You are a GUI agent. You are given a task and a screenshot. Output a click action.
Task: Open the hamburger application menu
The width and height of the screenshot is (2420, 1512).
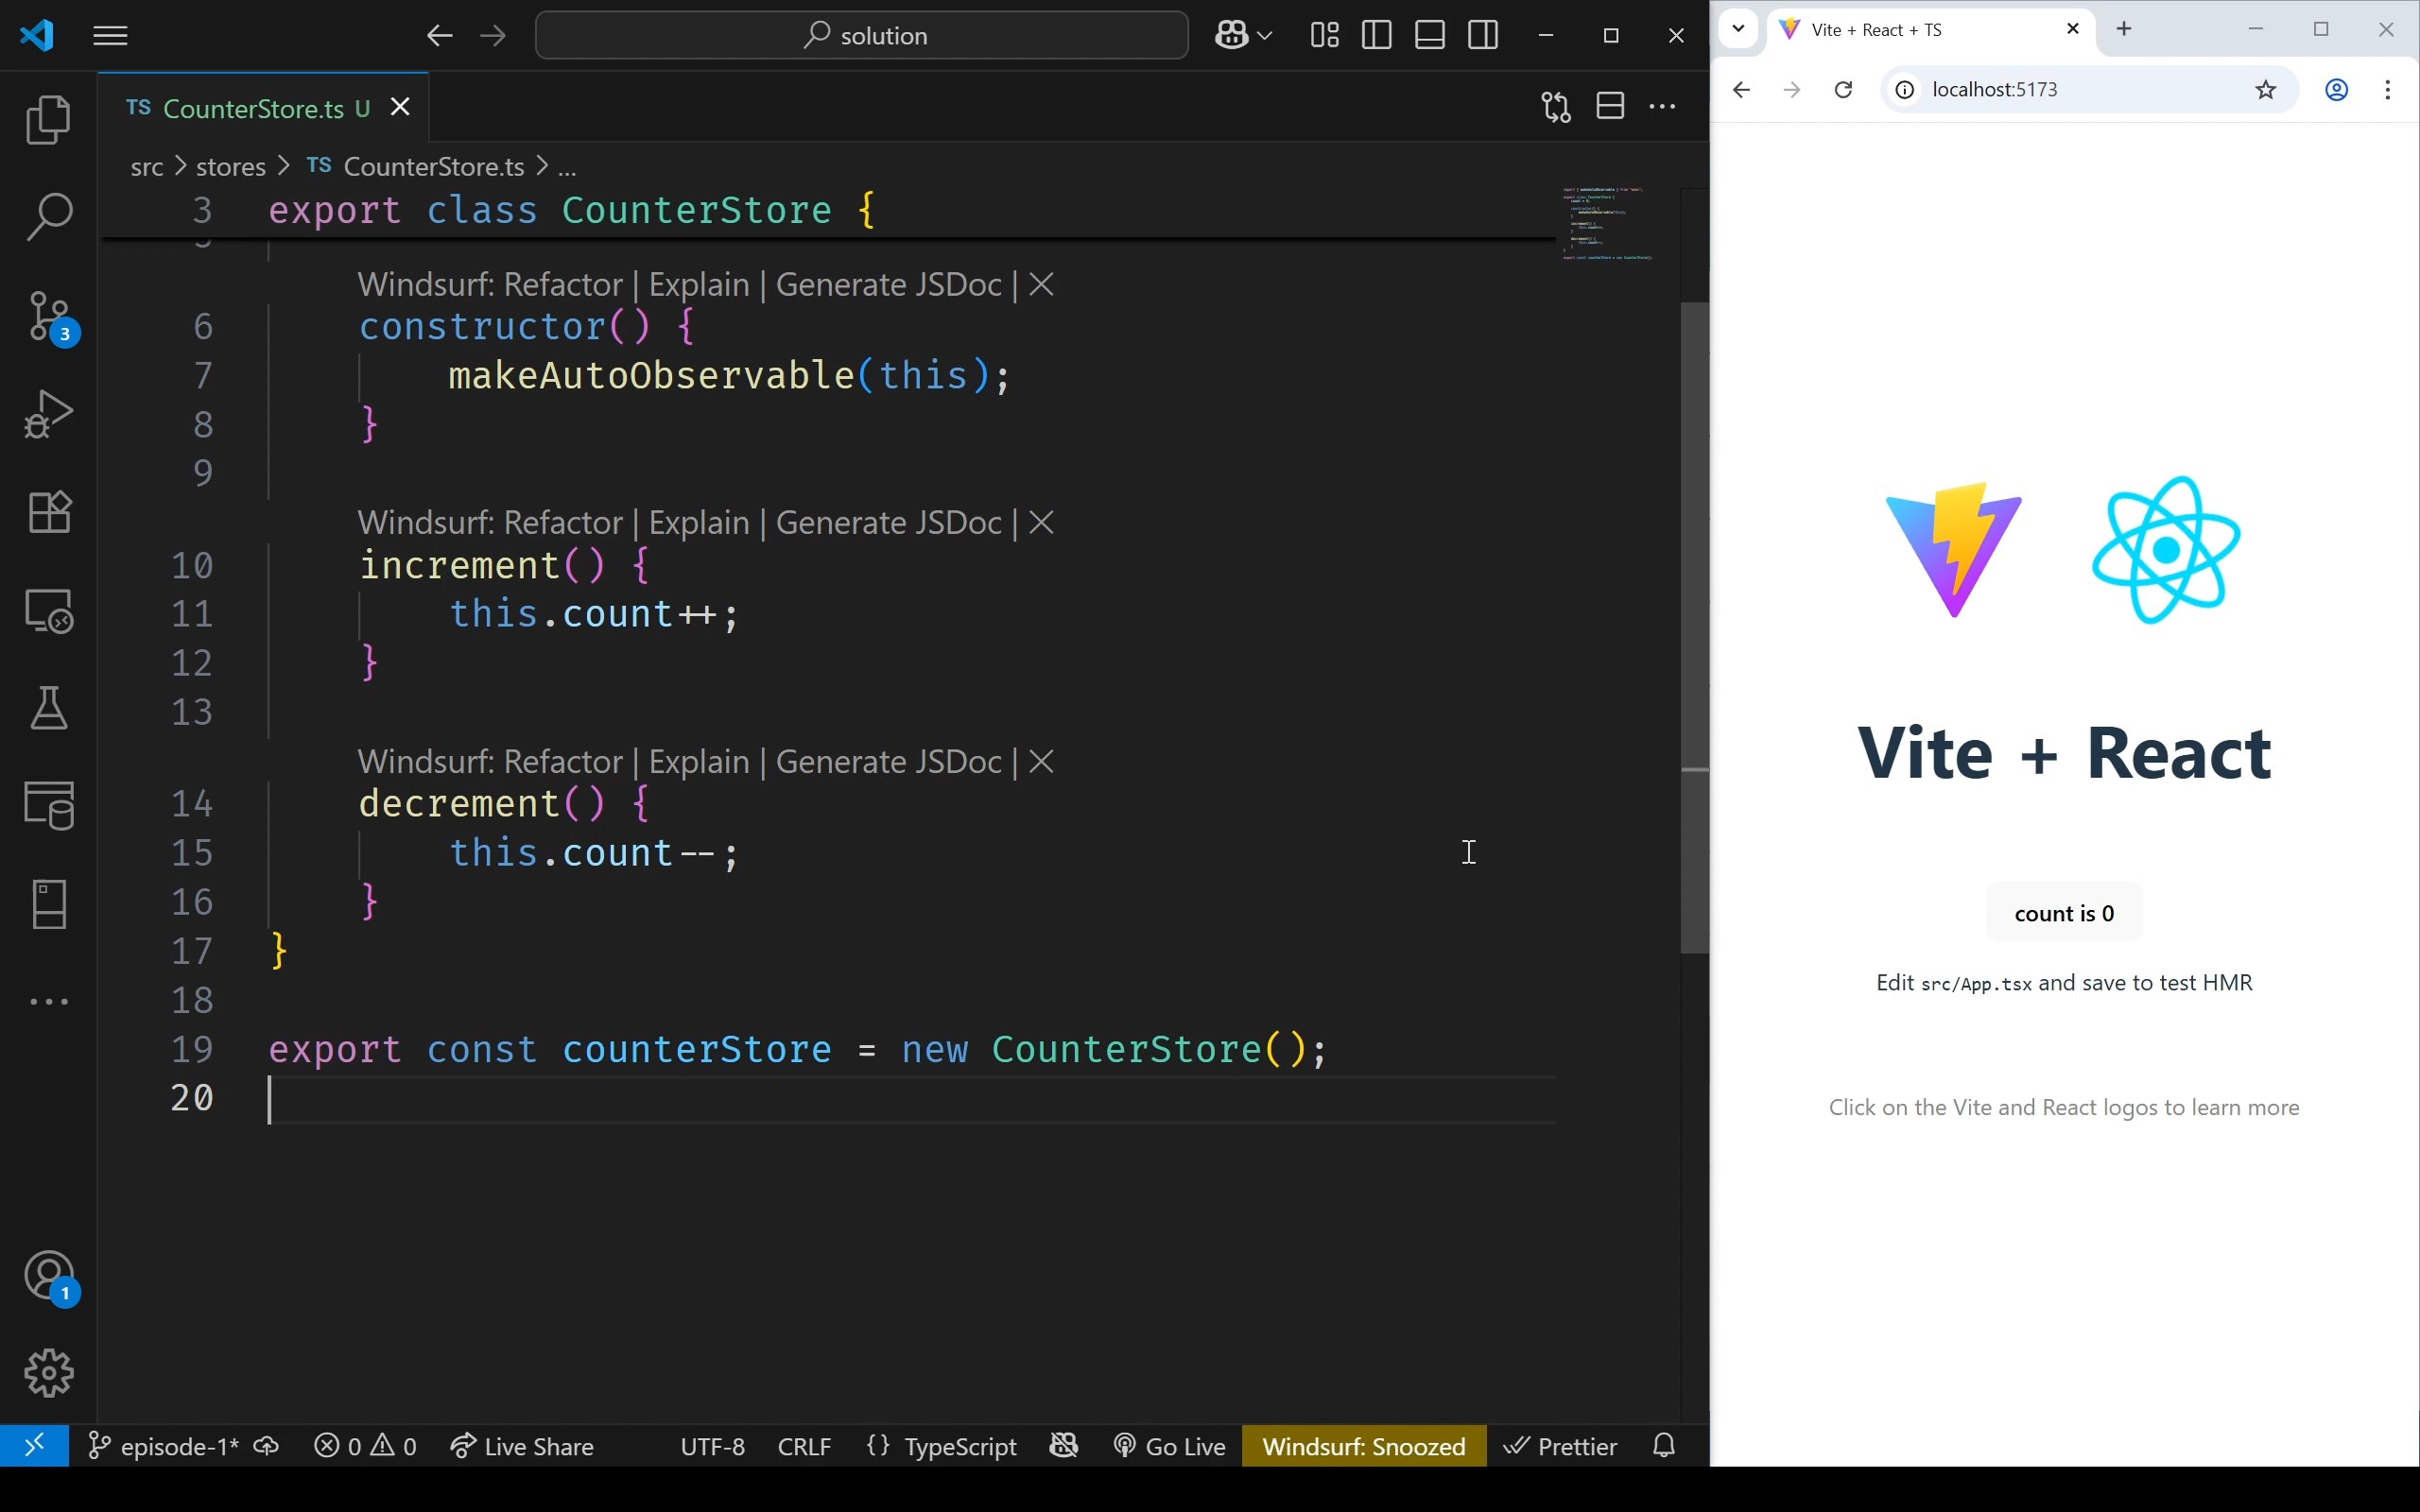110,35
